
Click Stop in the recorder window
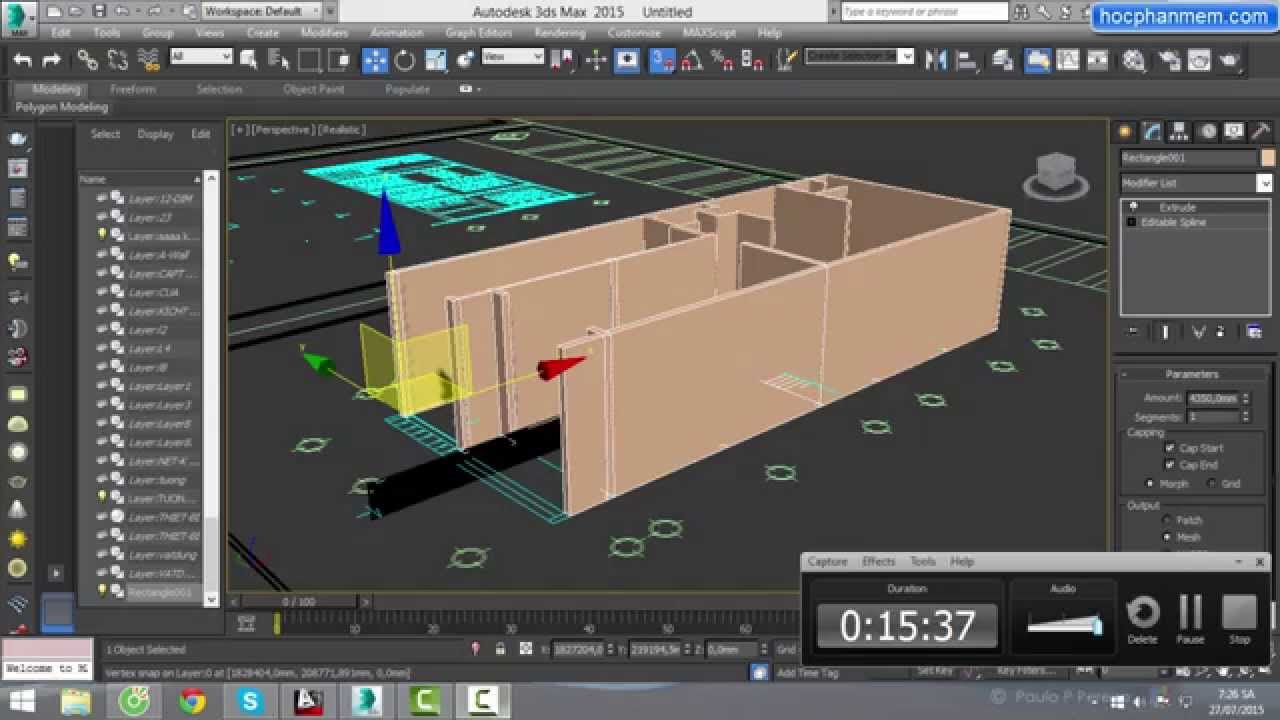1239,619
